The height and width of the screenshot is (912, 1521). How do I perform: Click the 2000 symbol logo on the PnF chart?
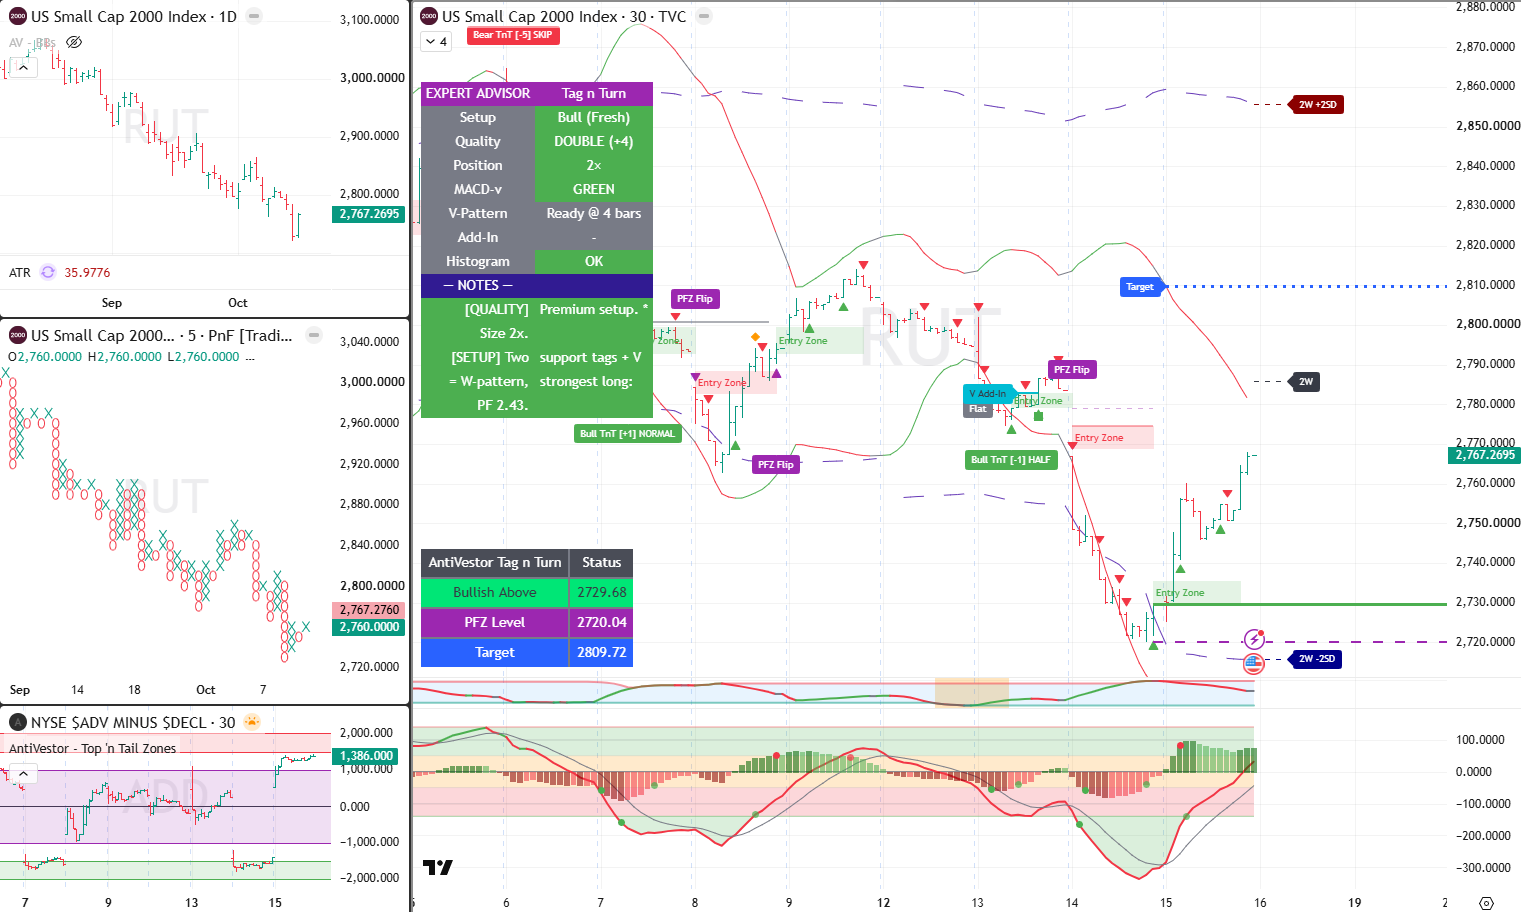pyautogui.click(x=17, y=335)
